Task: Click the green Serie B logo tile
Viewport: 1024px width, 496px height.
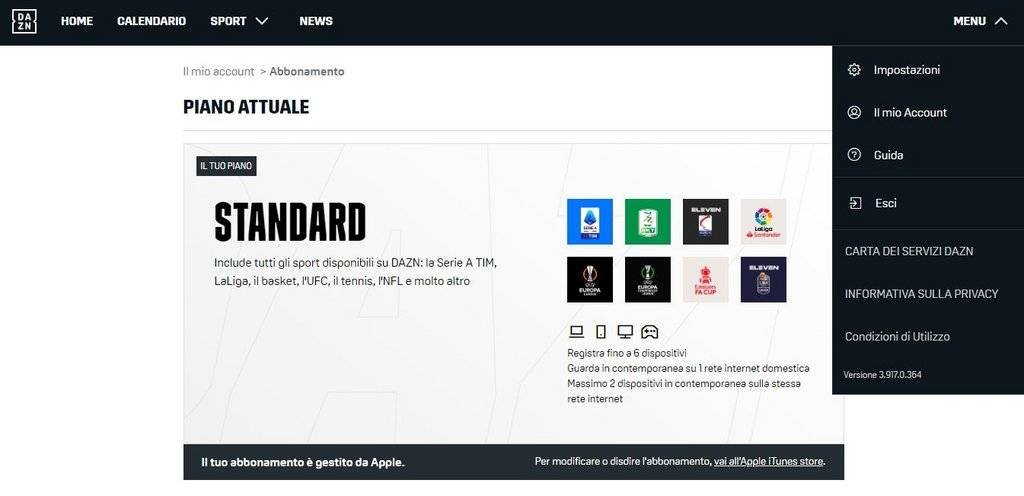Action: tap(647, 221)
